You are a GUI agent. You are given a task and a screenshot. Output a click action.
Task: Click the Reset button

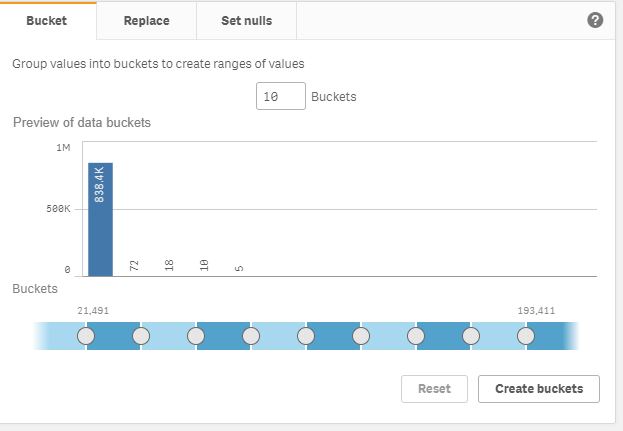[434, 389]
